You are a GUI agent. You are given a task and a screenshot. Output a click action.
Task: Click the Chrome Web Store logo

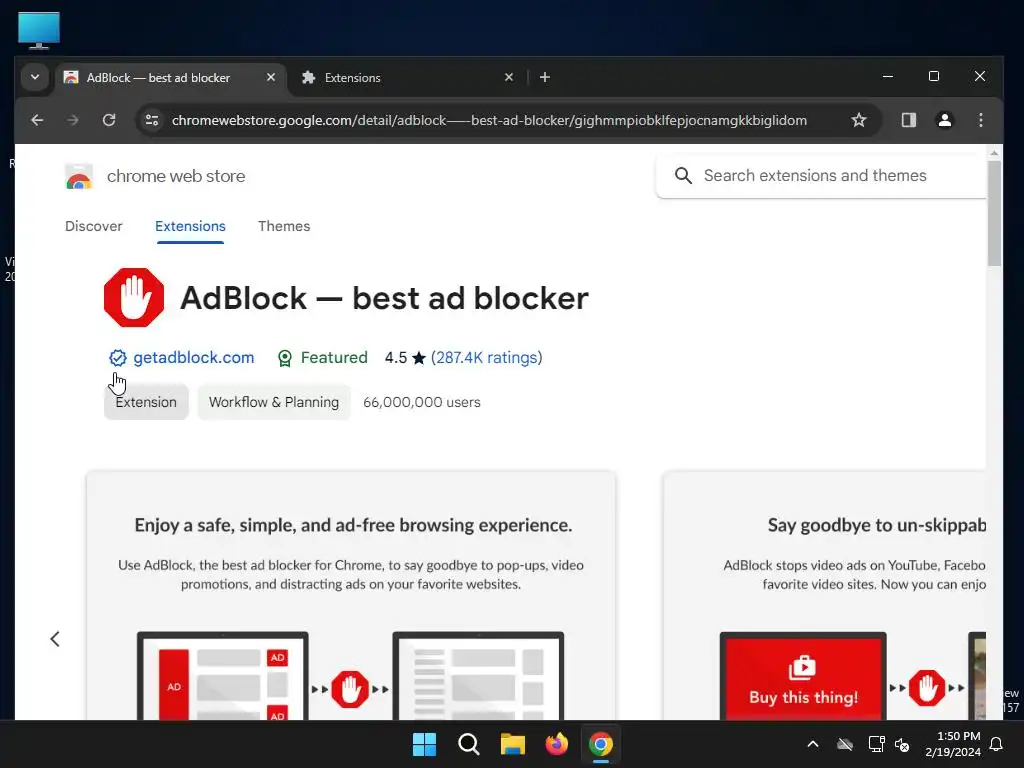pyautogui.click(x=79, y=176)
